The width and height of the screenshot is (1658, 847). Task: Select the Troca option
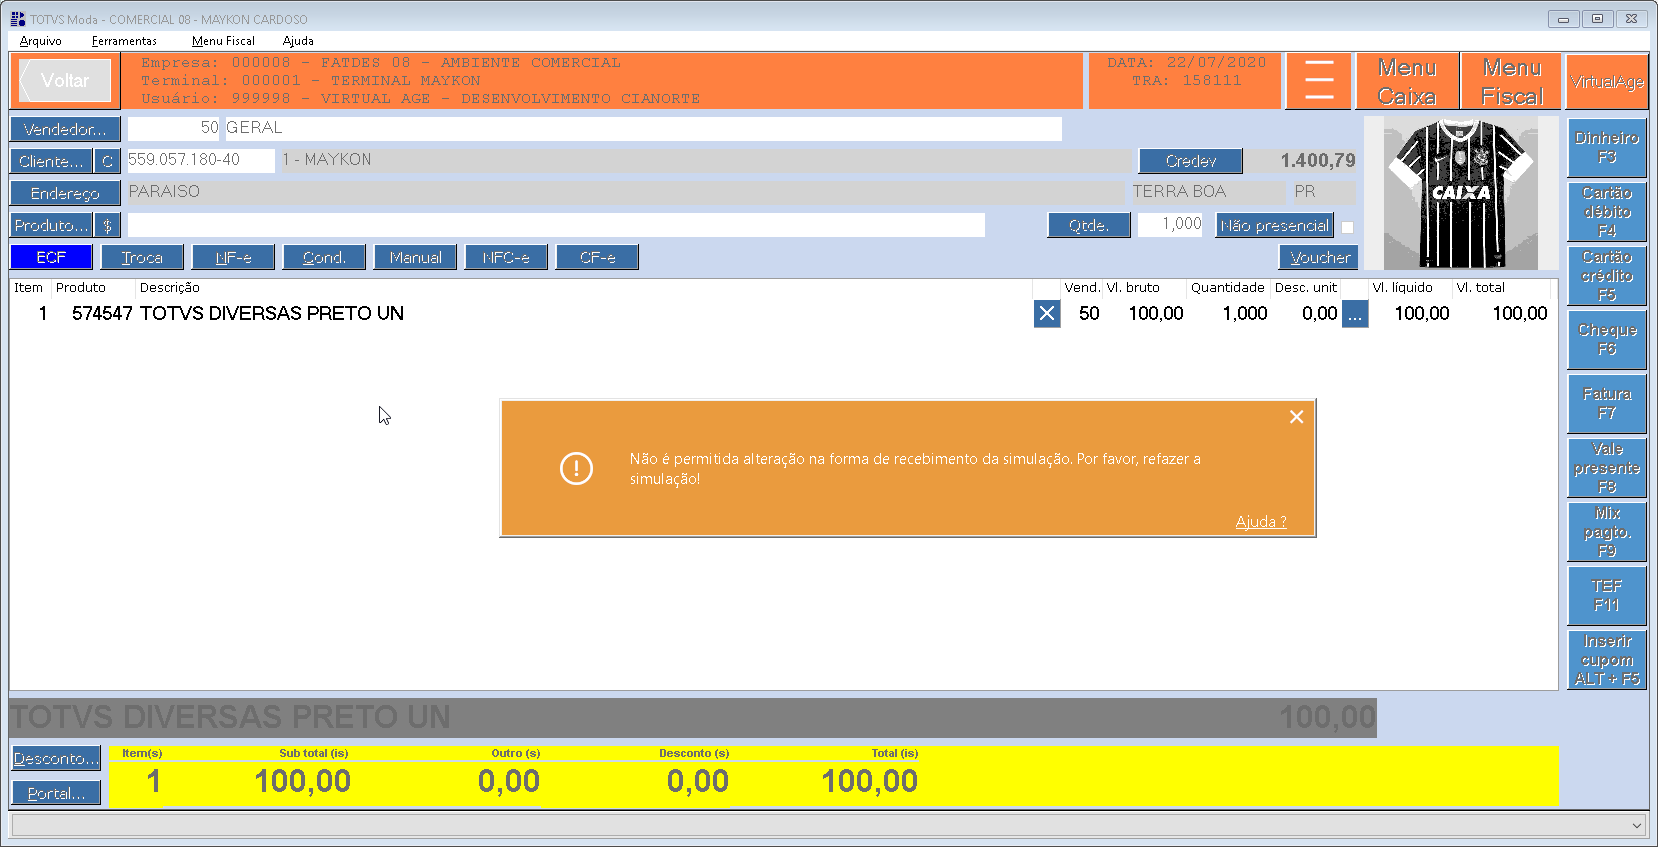142,257
